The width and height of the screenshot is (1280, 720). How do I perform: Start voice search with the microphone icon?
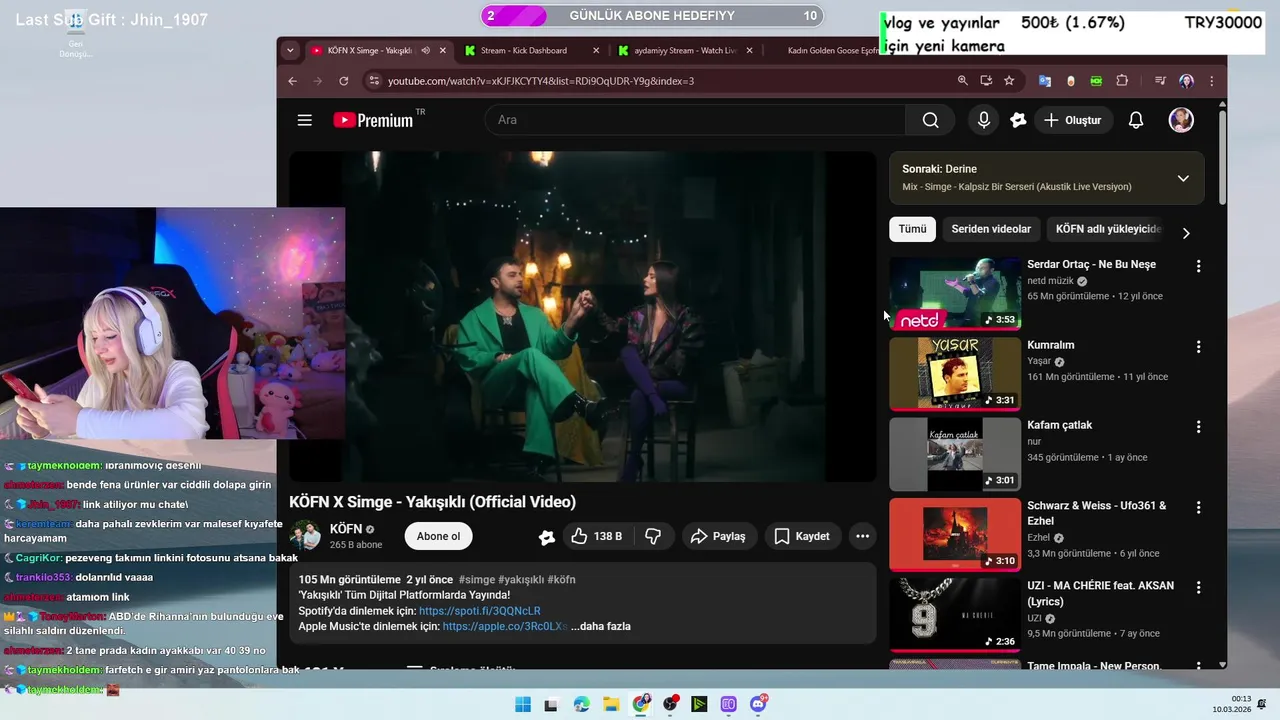coord(984,120)
